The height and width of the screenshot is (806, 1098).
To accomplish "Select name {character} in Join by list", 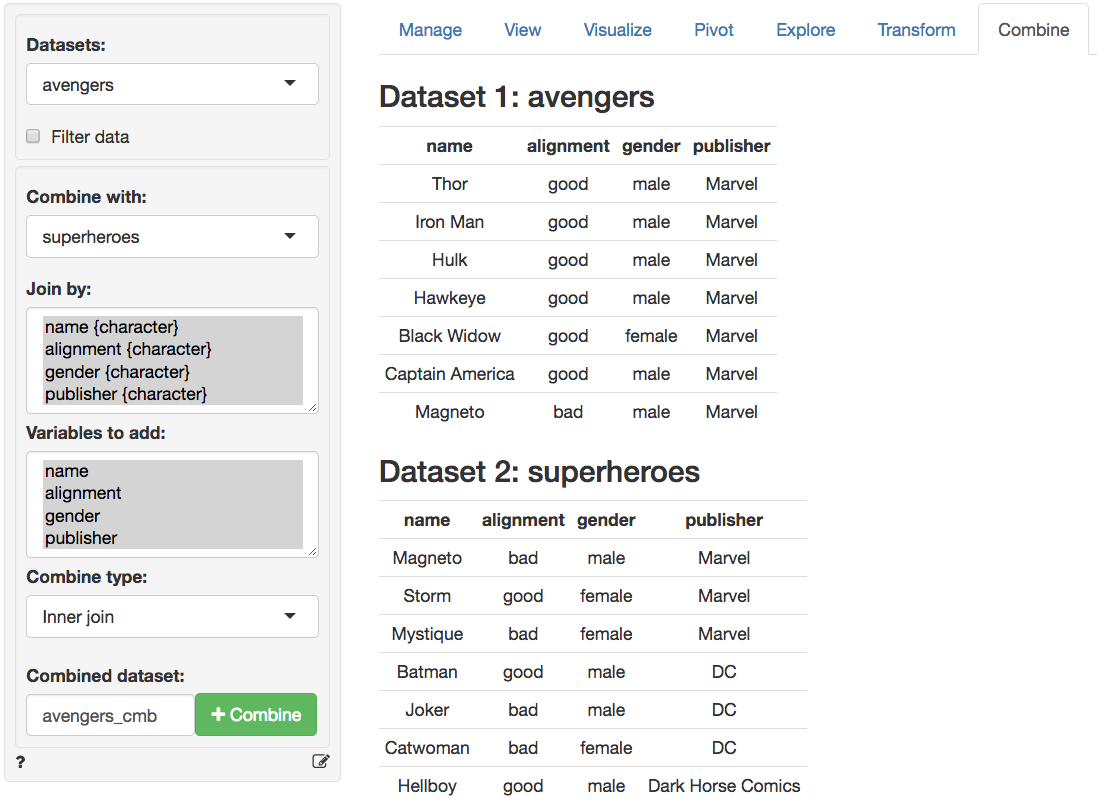I will click(x=111, y=327).
